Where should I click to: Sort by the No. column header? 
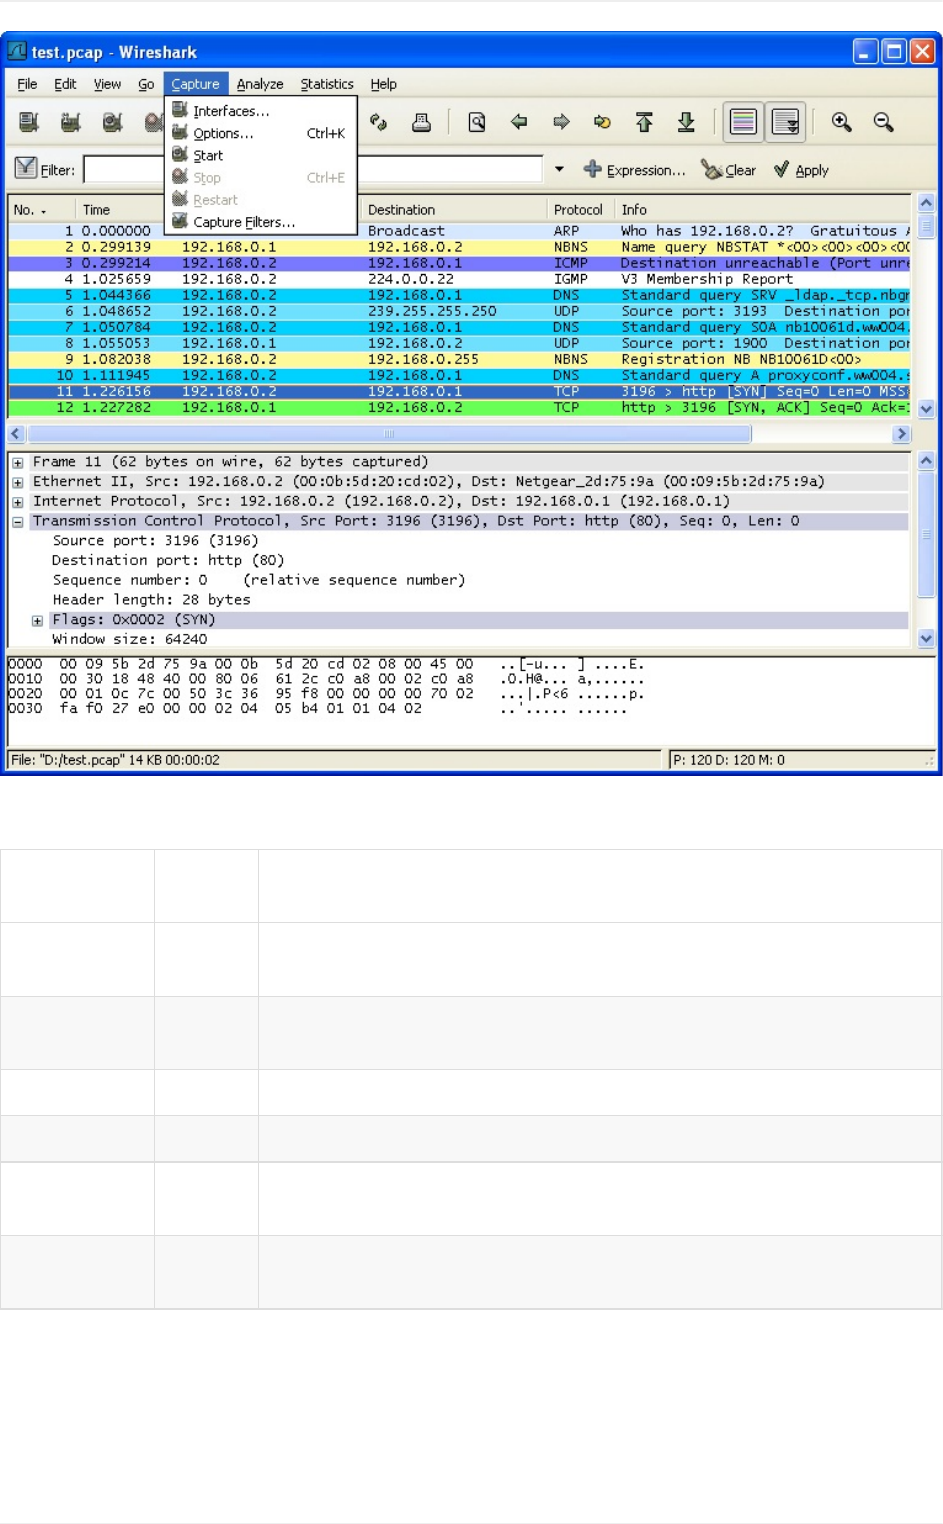point(41,209)
